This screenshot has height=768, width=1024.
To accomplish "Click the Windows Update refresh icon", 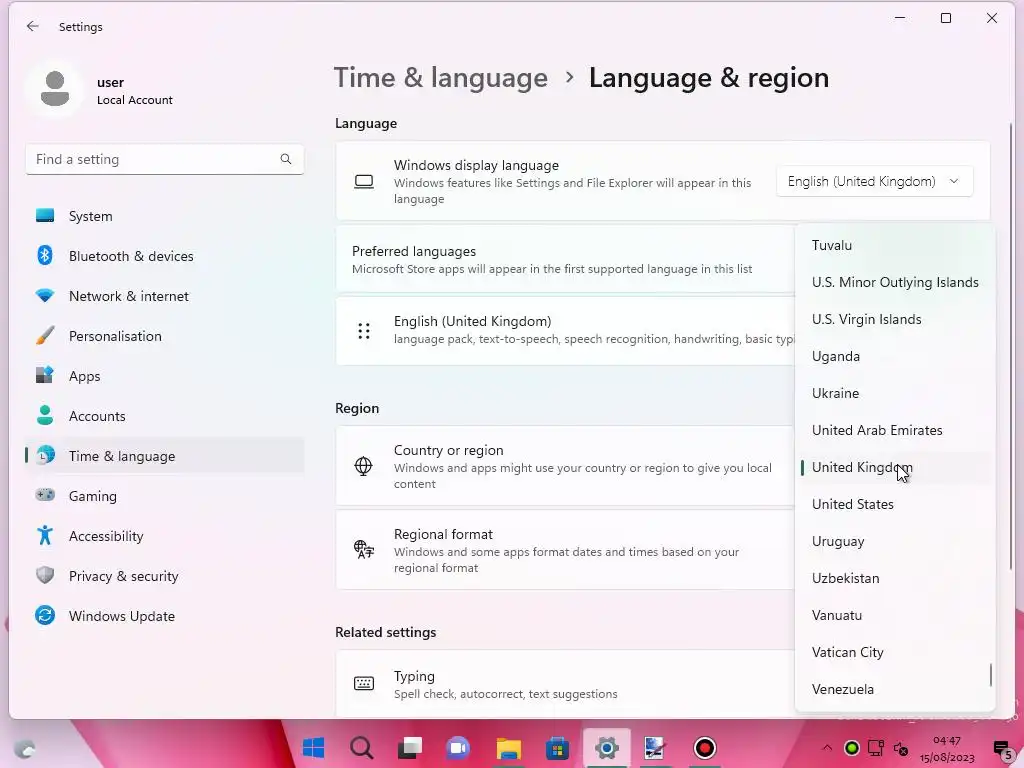I will pyautogui.click(x=45, y=615).
